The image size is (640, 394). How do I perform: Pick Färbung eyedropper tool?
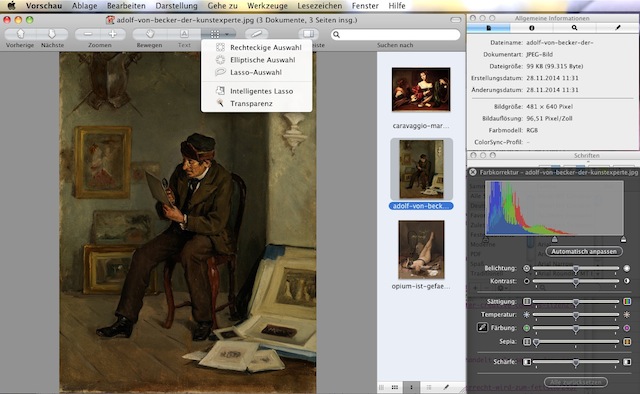[482, 327]
